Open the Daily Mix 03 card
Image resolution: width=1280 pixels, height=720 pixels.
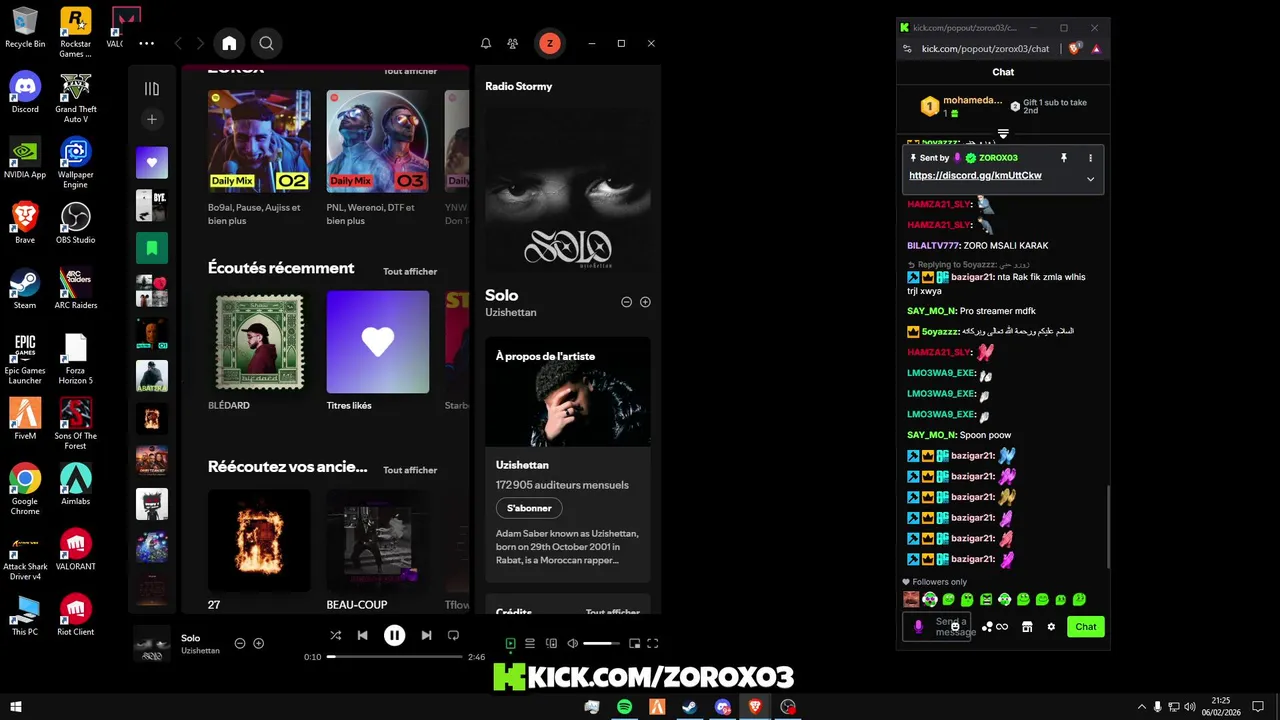[x=378, y=142]
